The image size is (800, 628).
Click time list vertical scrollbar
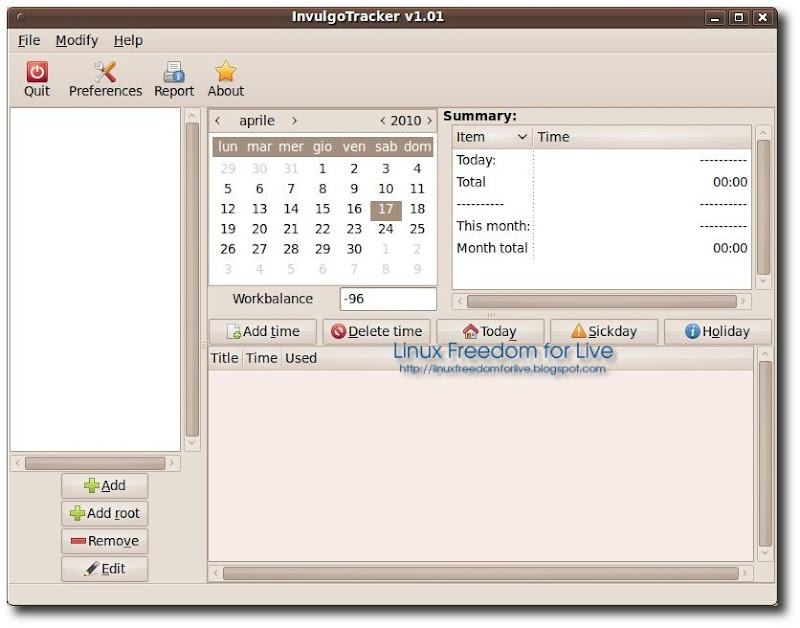pos(765,454)
